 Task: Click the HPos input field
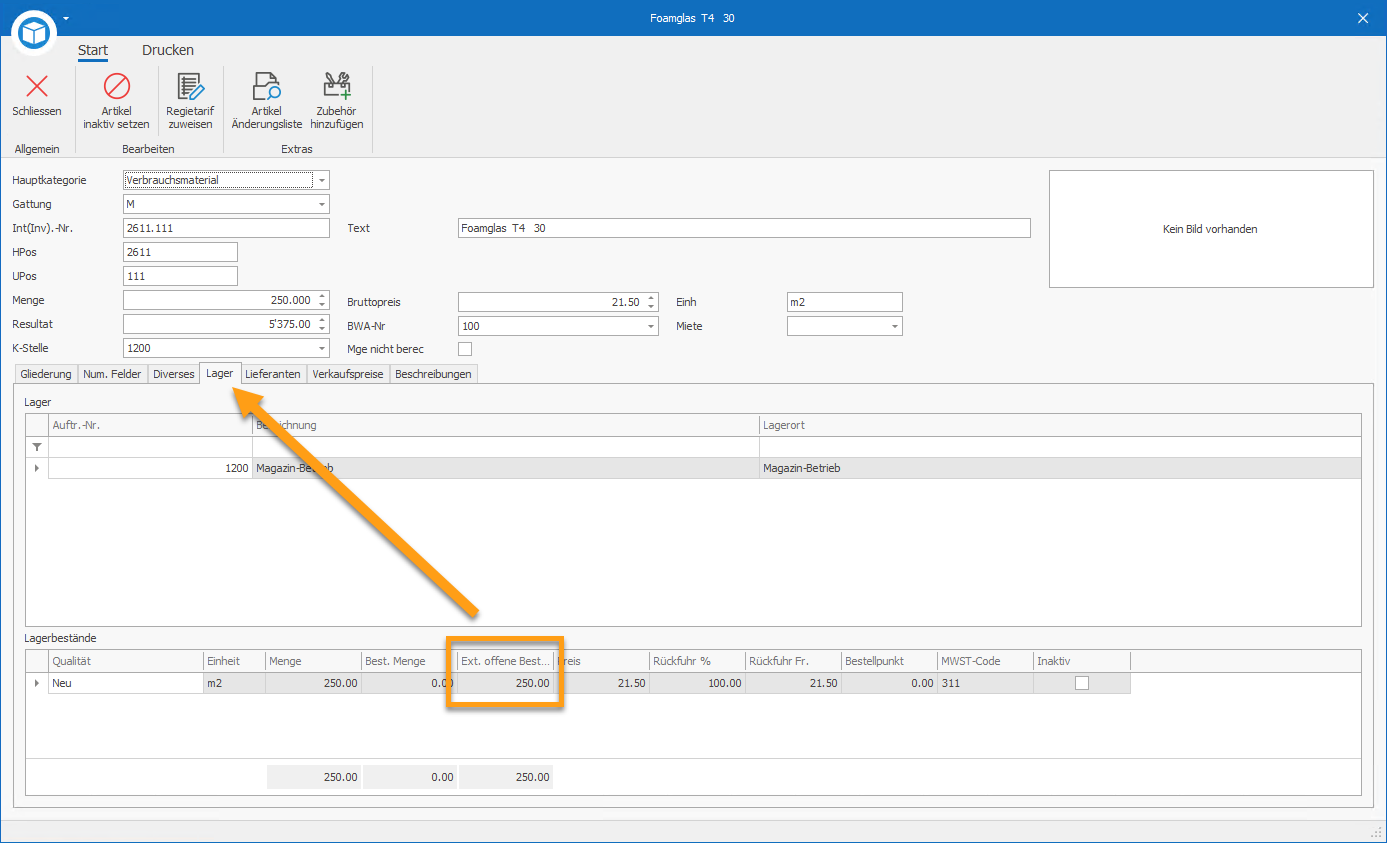click(x=180, y=252)
